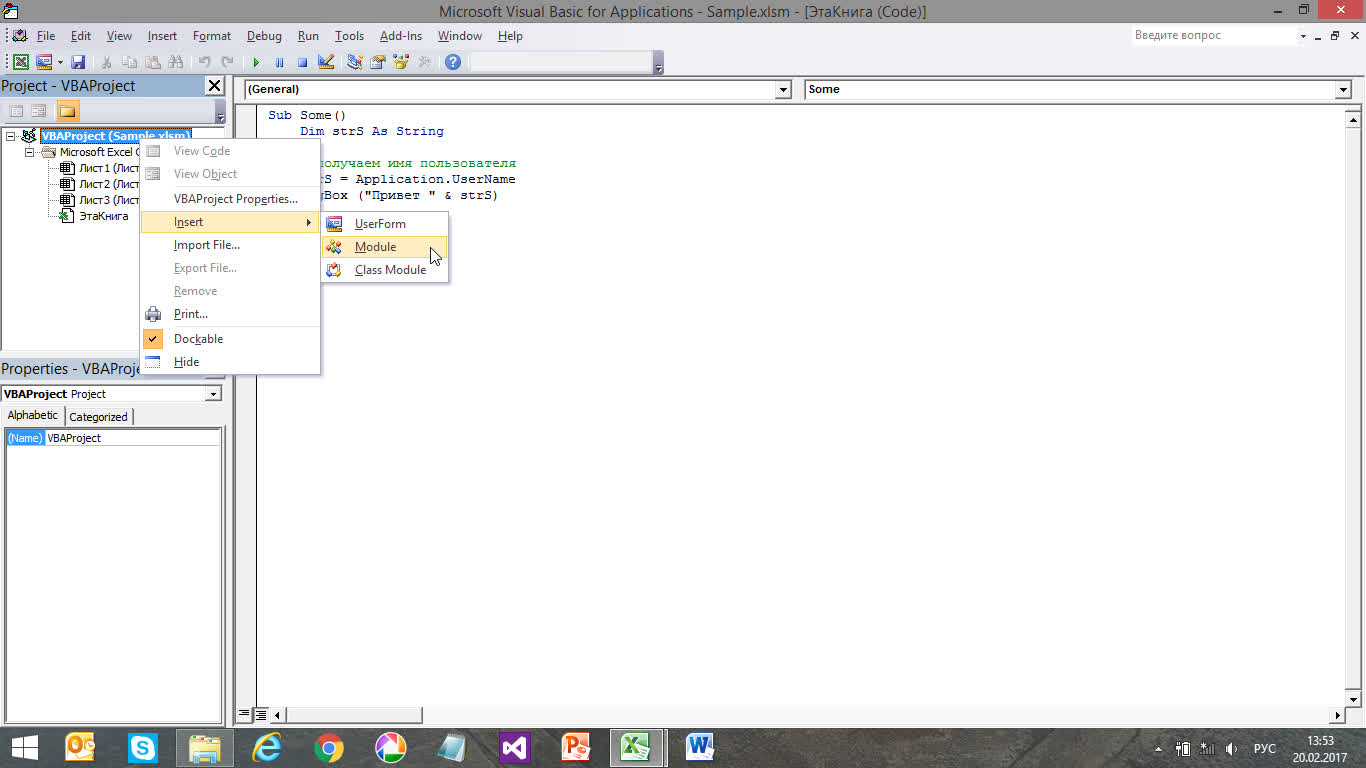This screenshot has width=1366, height=768.
Task: Switch to the Categorized tab
Action: (x=98, y=417)
